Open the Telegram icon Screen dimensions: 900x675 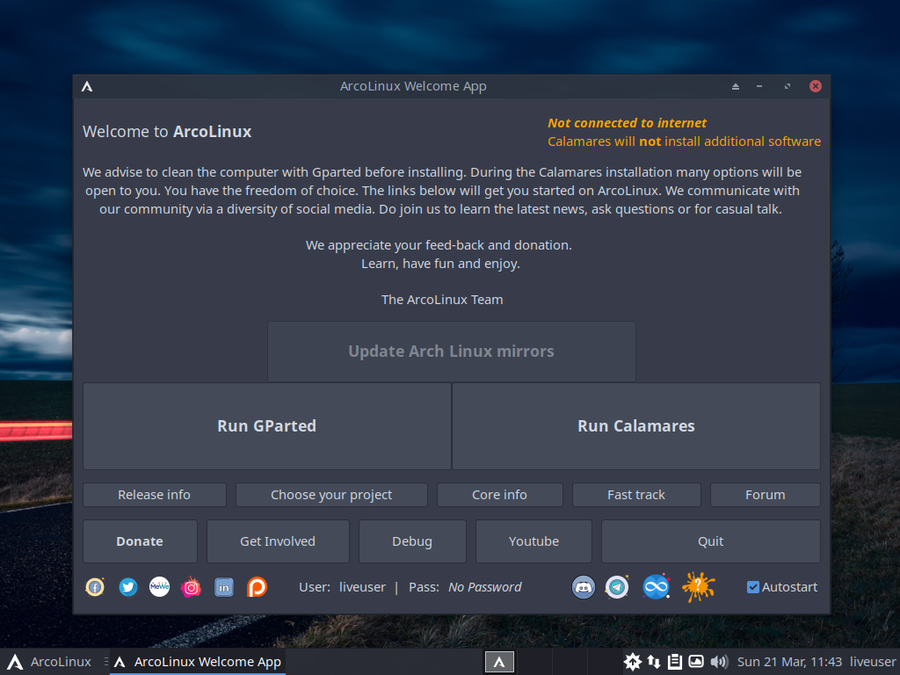(617, 587)
